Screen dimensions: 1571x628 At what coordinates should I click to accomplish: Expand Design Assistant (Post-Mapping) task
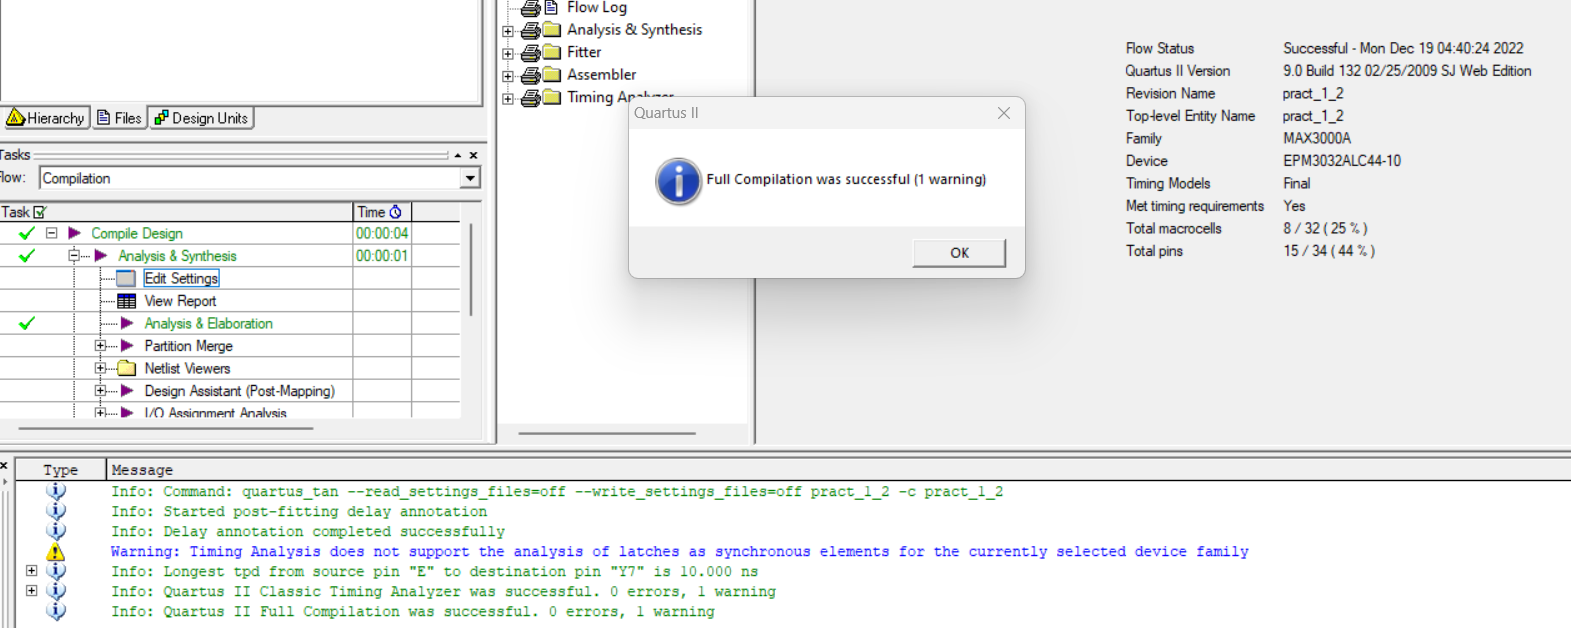pos(100,391)
